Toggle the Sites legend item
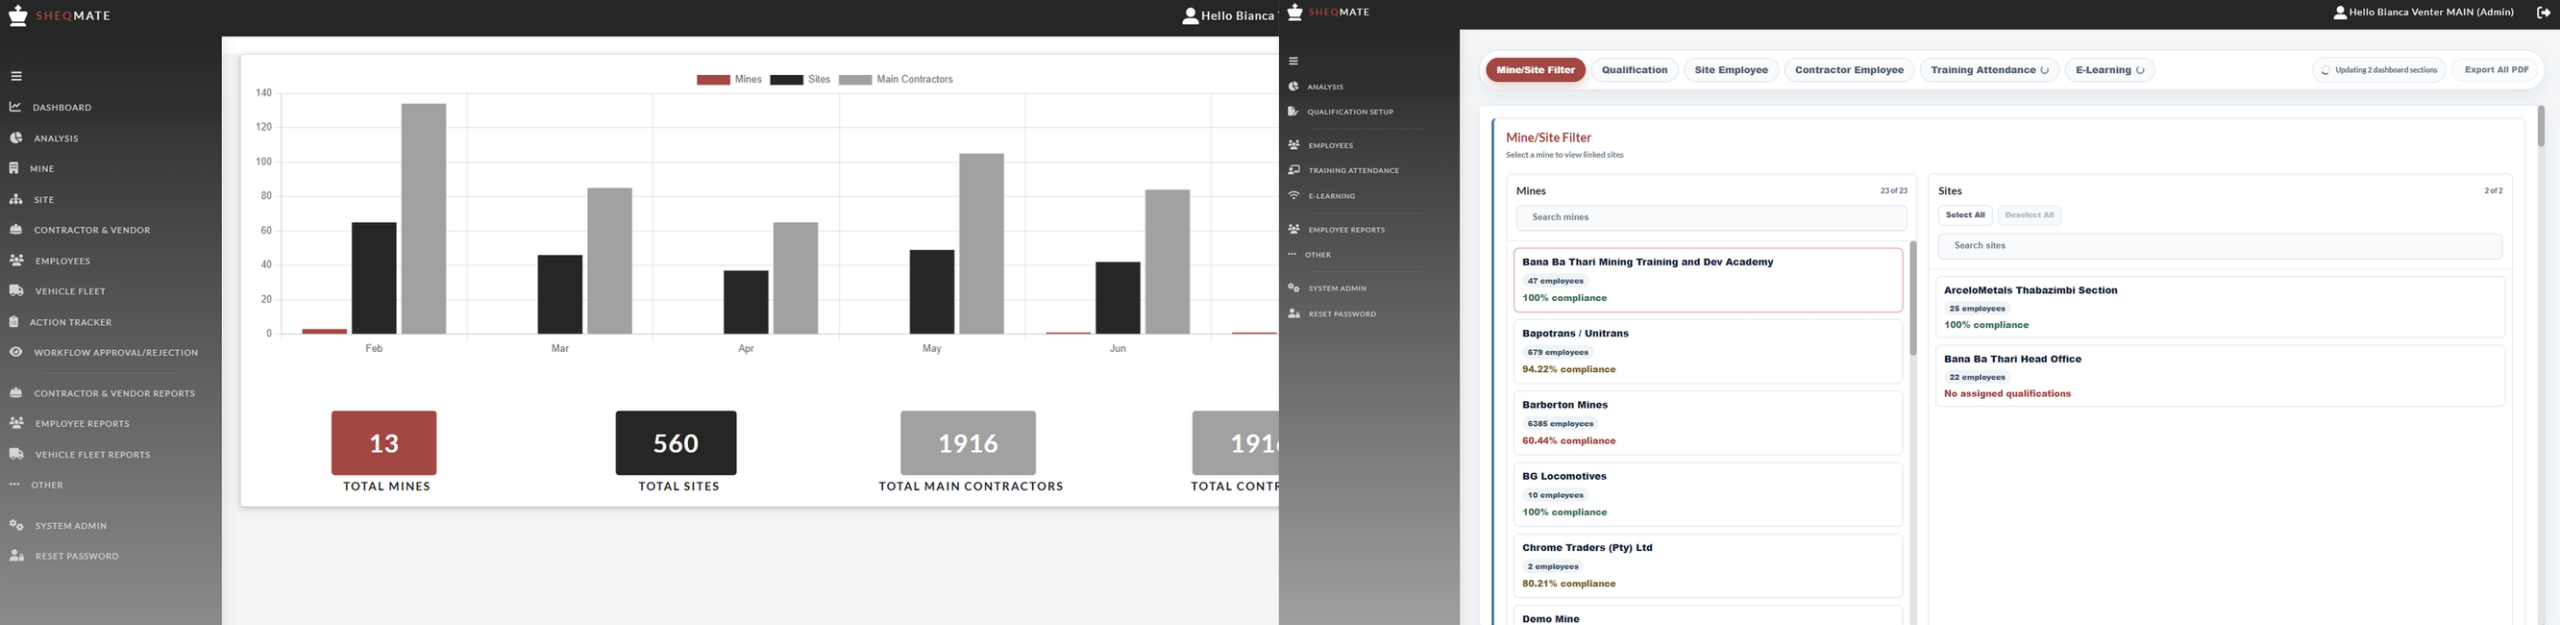2560x625 pixels. click(x=800, y=80)
